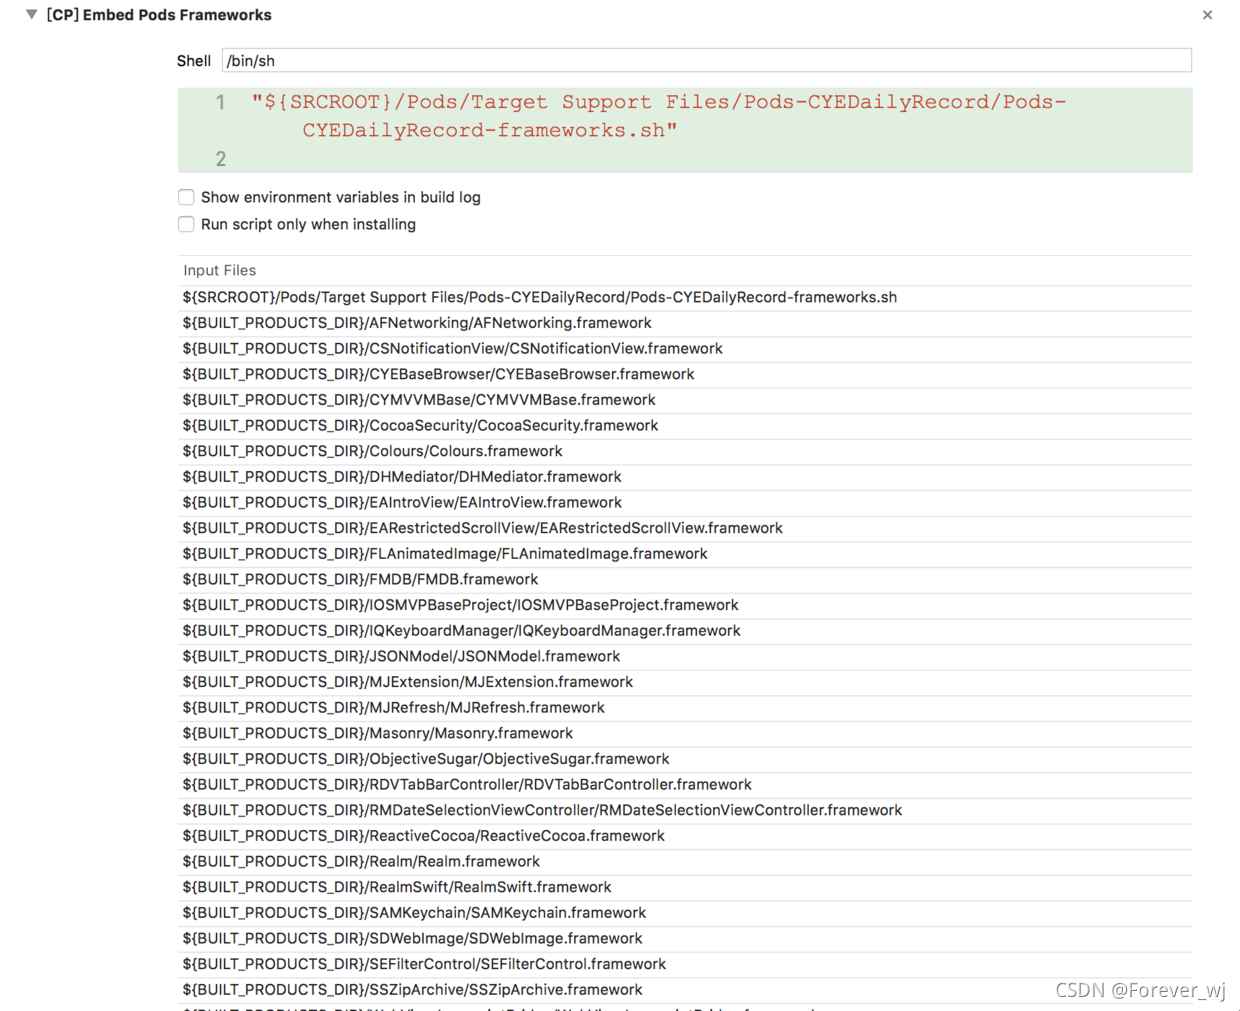Select the EAIntroView.framework input row
The height and width of the screenshot is (1011, 1240).
coord(685,503)
